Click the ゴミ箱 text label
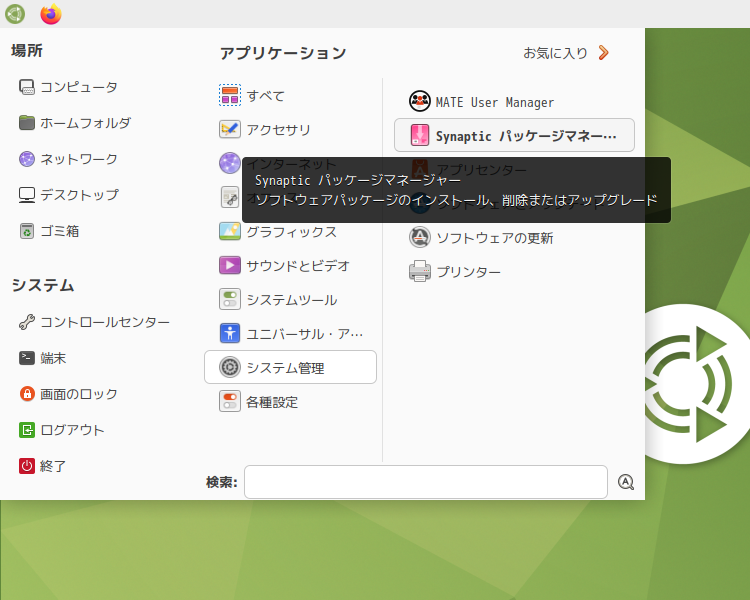The width and height of the screenshot is (750, 600). pos(59,232)
